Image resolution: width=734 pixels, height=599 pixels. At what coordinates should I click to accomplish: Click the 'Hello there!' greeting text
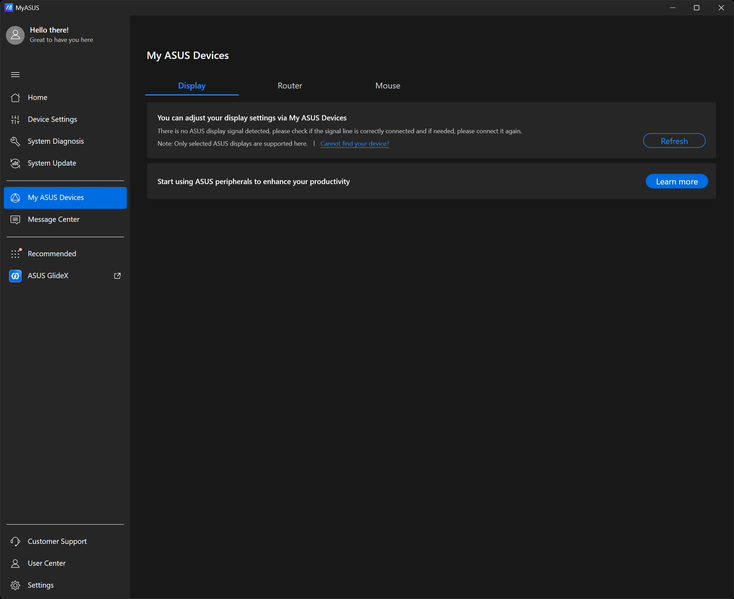pos(49,30)
